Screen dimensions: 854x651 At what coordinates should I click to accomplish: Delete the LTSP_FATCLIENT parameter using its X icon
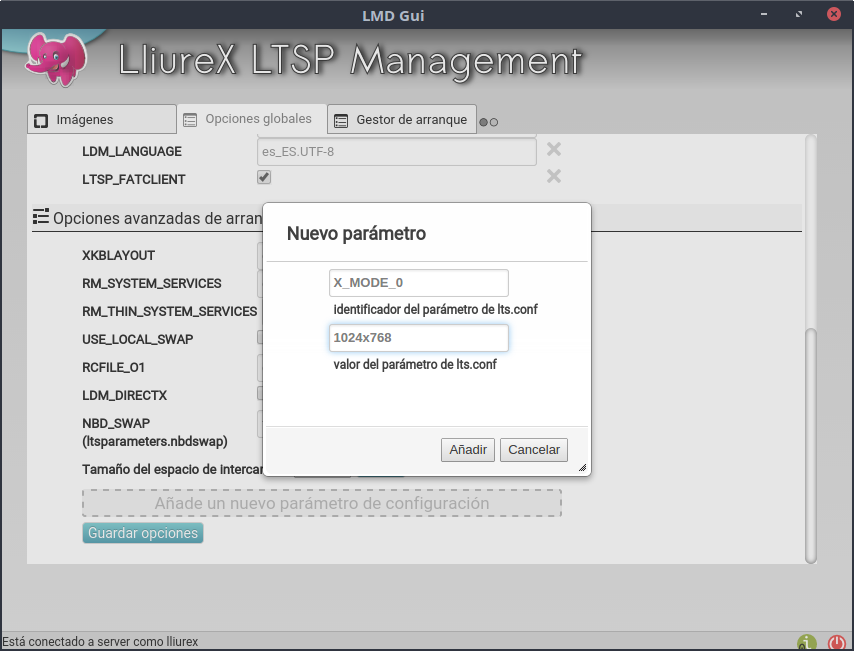(x=553, y=177)
